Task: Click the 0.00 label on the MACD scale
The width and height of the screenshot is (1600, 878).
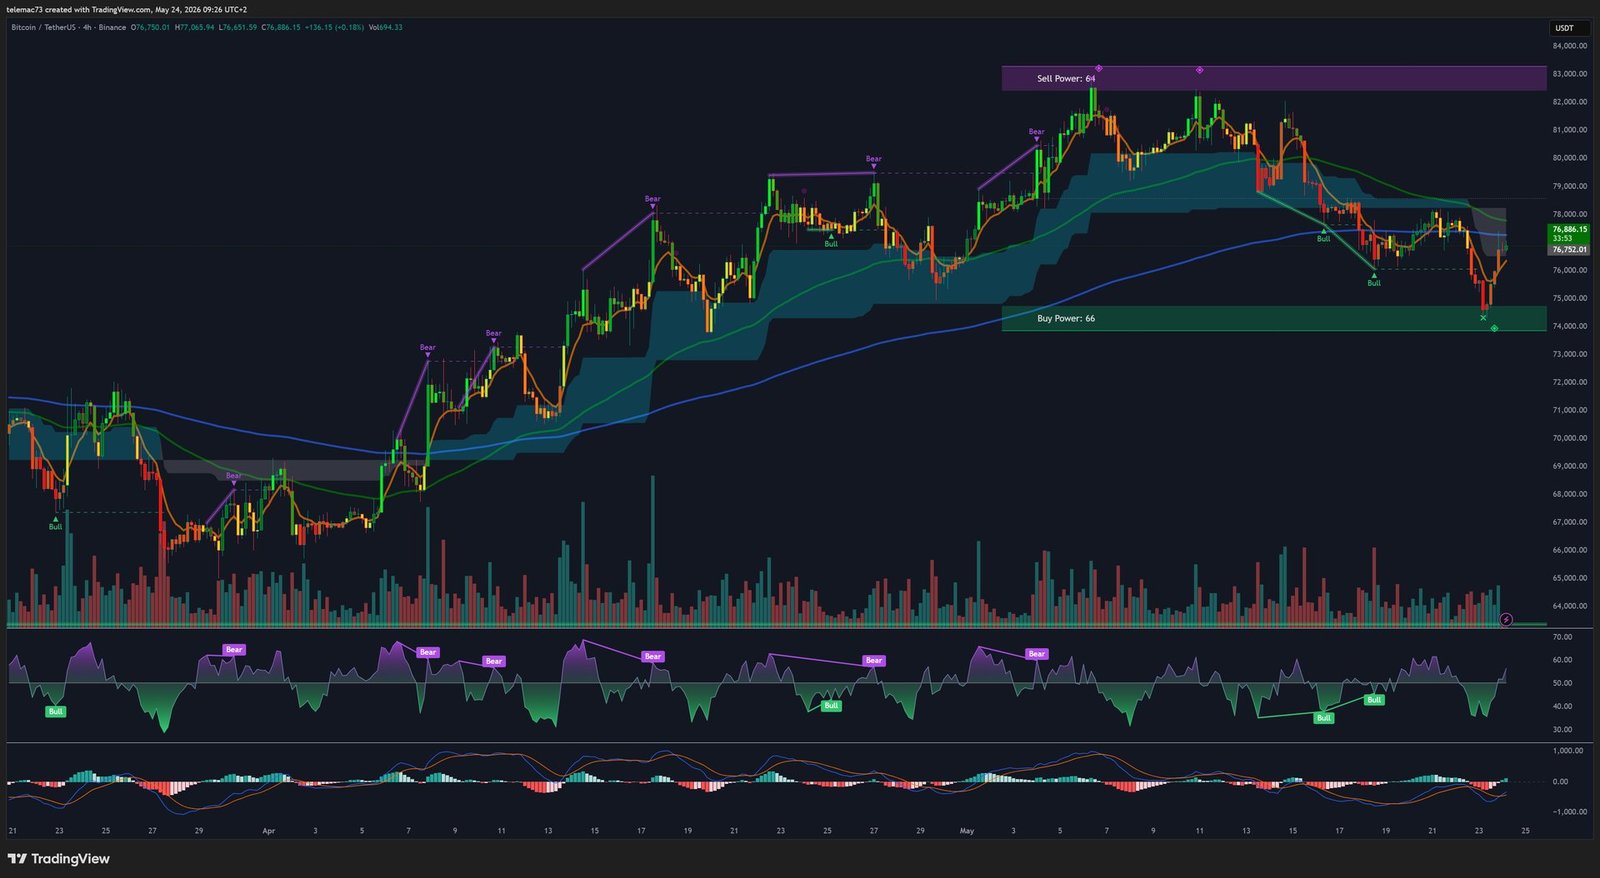Action: [x=1561, y=781]
